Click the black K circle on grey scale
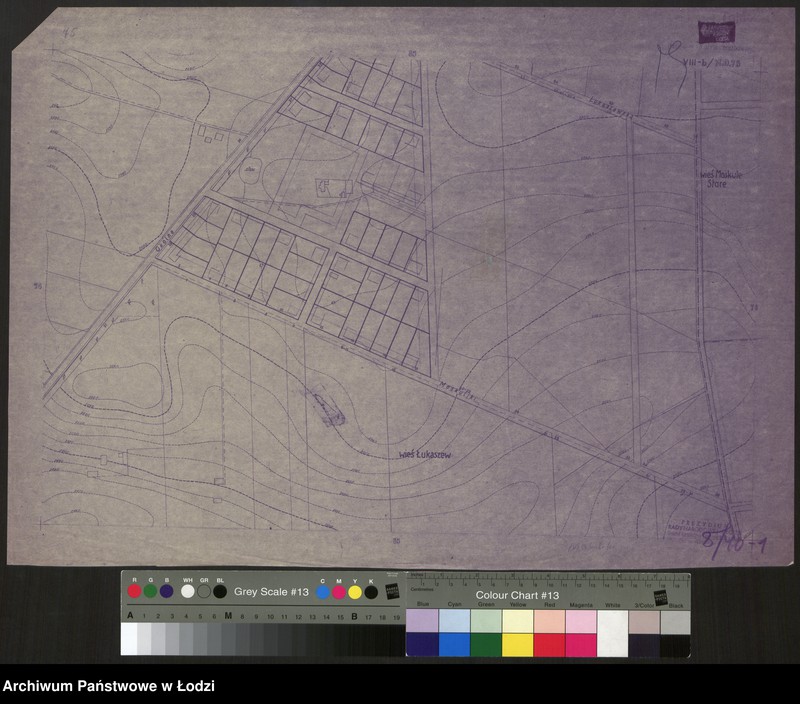 371,591
